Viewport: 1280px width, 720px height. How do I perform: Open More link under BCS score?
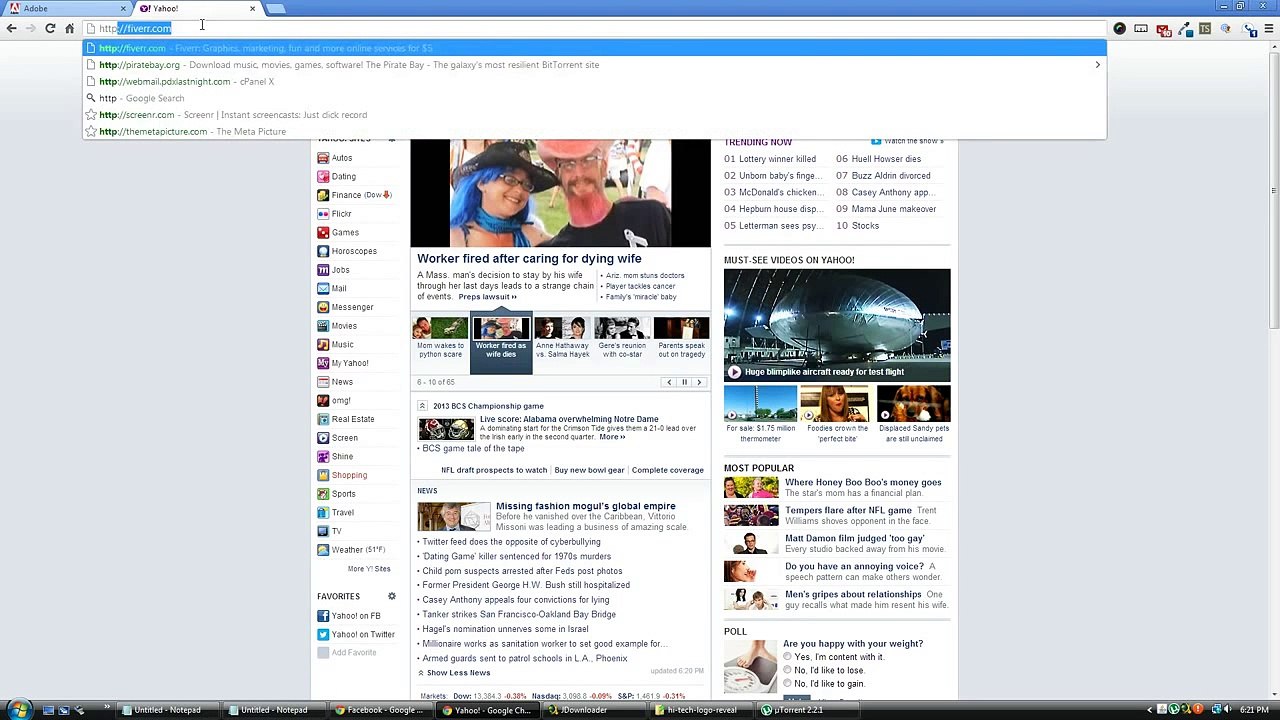(612, 437)
